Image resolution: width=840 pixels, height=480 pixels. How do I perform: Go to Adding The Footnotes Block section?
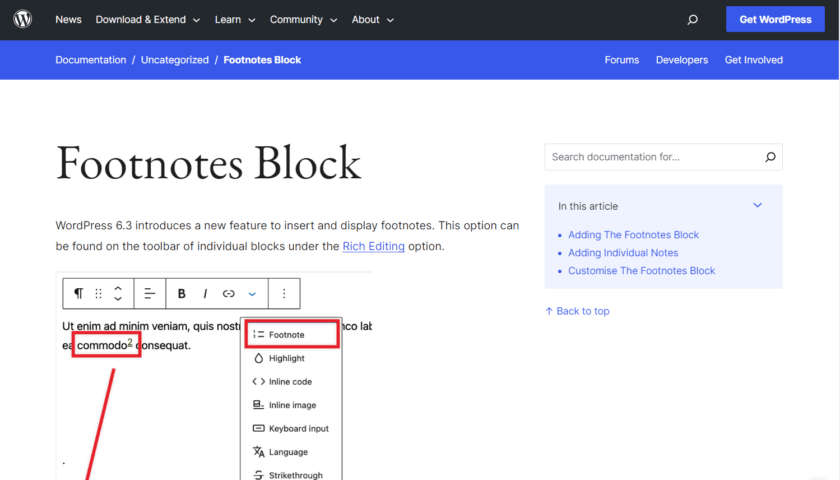point(633,235)
